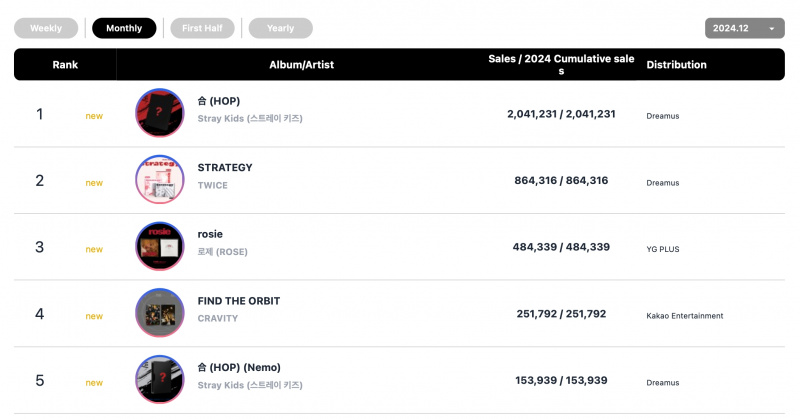The height and width of the screenshot is (419, 800).
Task: Select the Monthly chart tab
Action: [124, 28]
